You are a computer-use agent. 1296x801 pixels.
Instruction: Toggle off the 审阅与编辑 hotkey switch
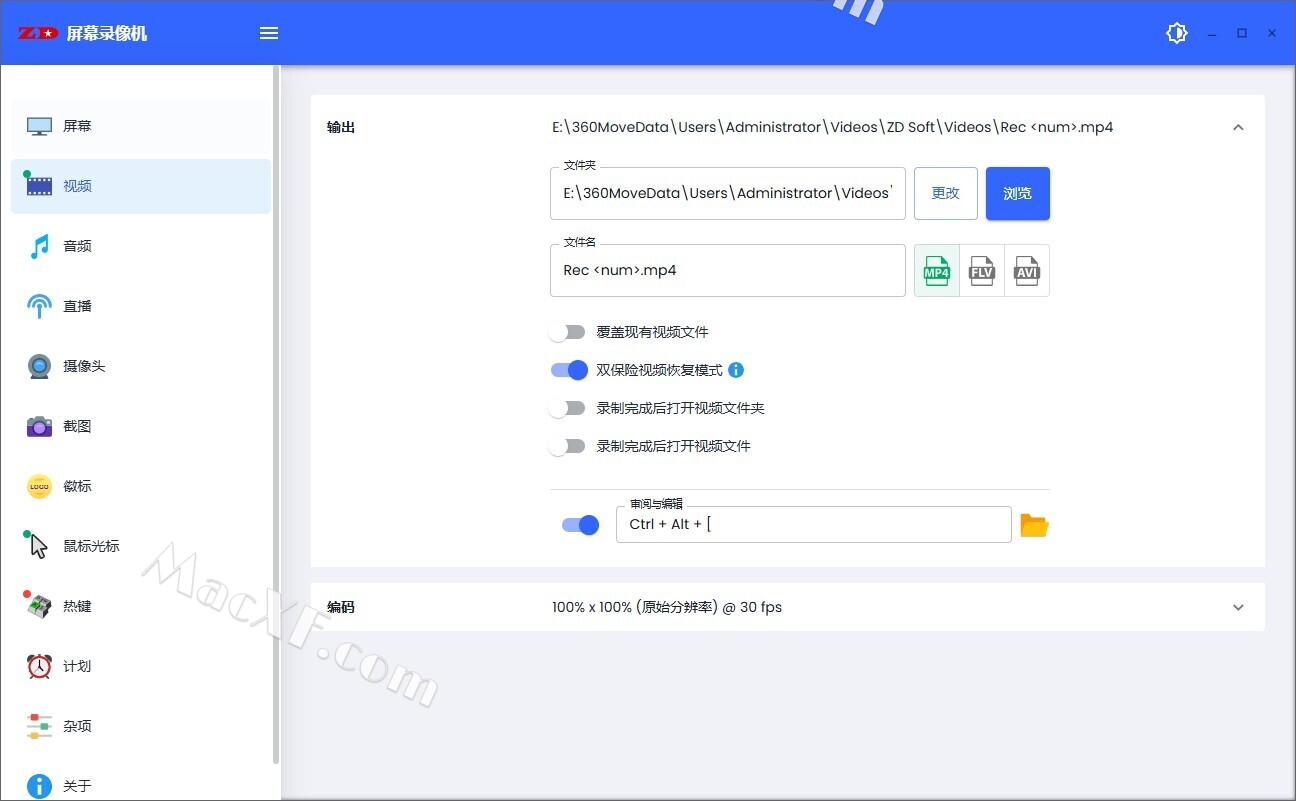(580, 525)
